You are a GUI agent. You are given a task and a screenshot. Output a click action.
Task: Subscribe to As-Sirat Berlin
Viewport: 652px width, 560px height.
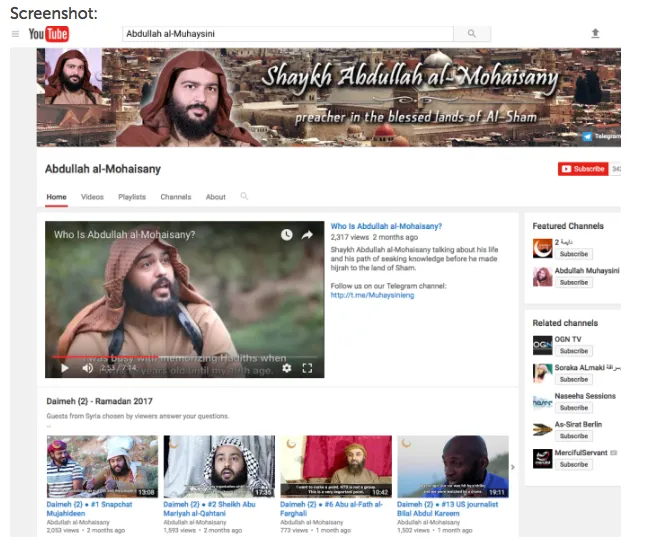coord(574,436)
